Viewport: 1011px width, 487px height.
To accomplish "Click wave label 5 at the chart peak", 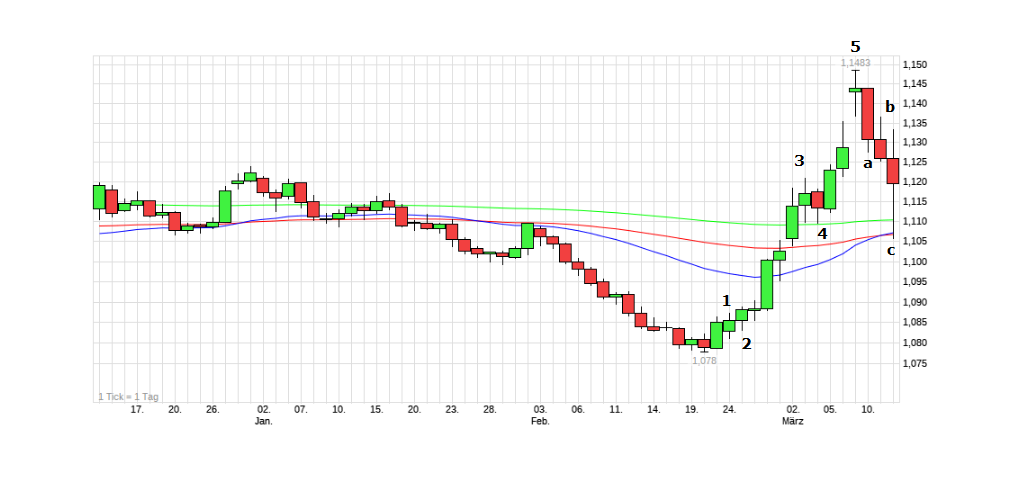I will (x=854, y=46).
